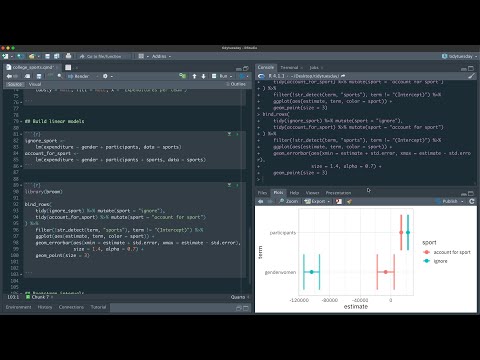
Task: Click the print document icon
Action: (x=68, y=56)
